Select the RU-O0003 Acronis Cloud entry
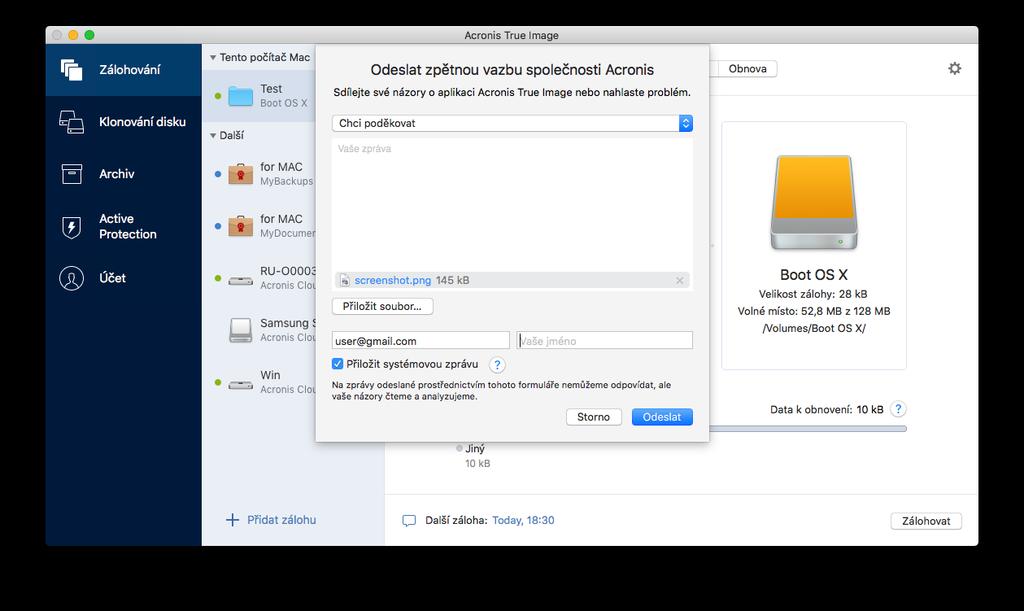The width and height of the screenshot is (1024, 611). pyautogui.click(x=259, y=278)
